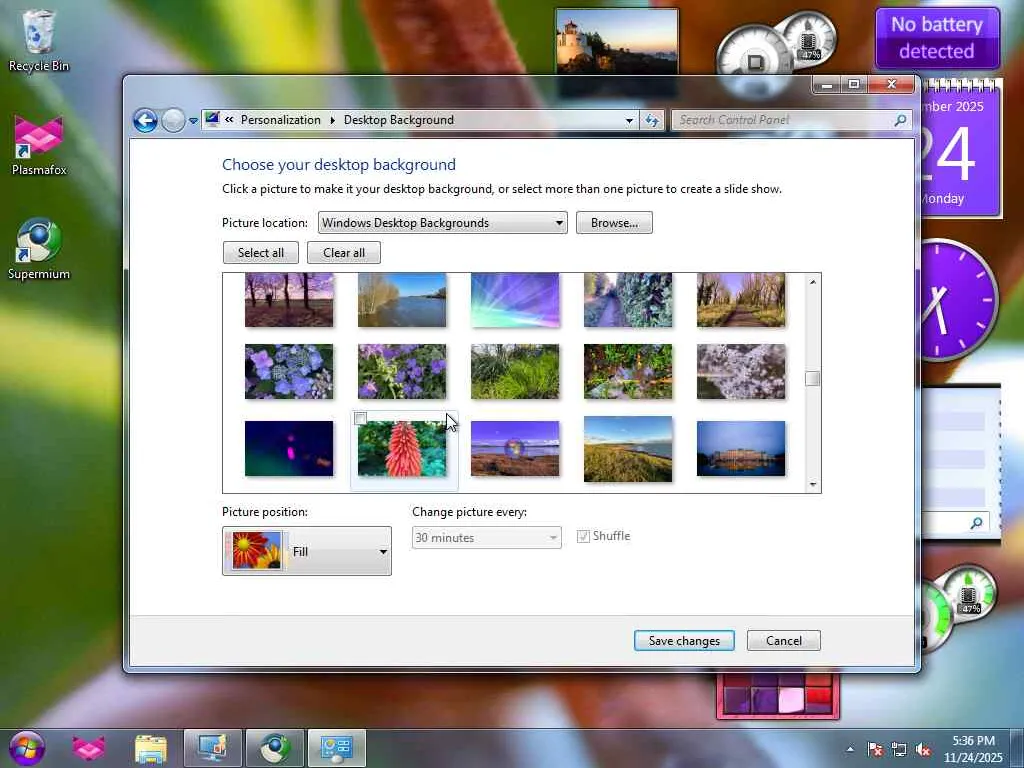Open the pink Plasmafox taskbar icon

click(x=89, y=748)
